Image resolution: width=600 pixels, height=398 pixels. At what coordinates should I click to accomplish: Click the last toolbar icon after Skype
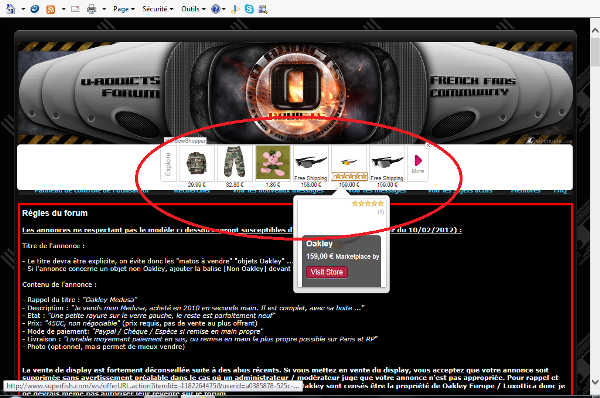click(263, 9)
